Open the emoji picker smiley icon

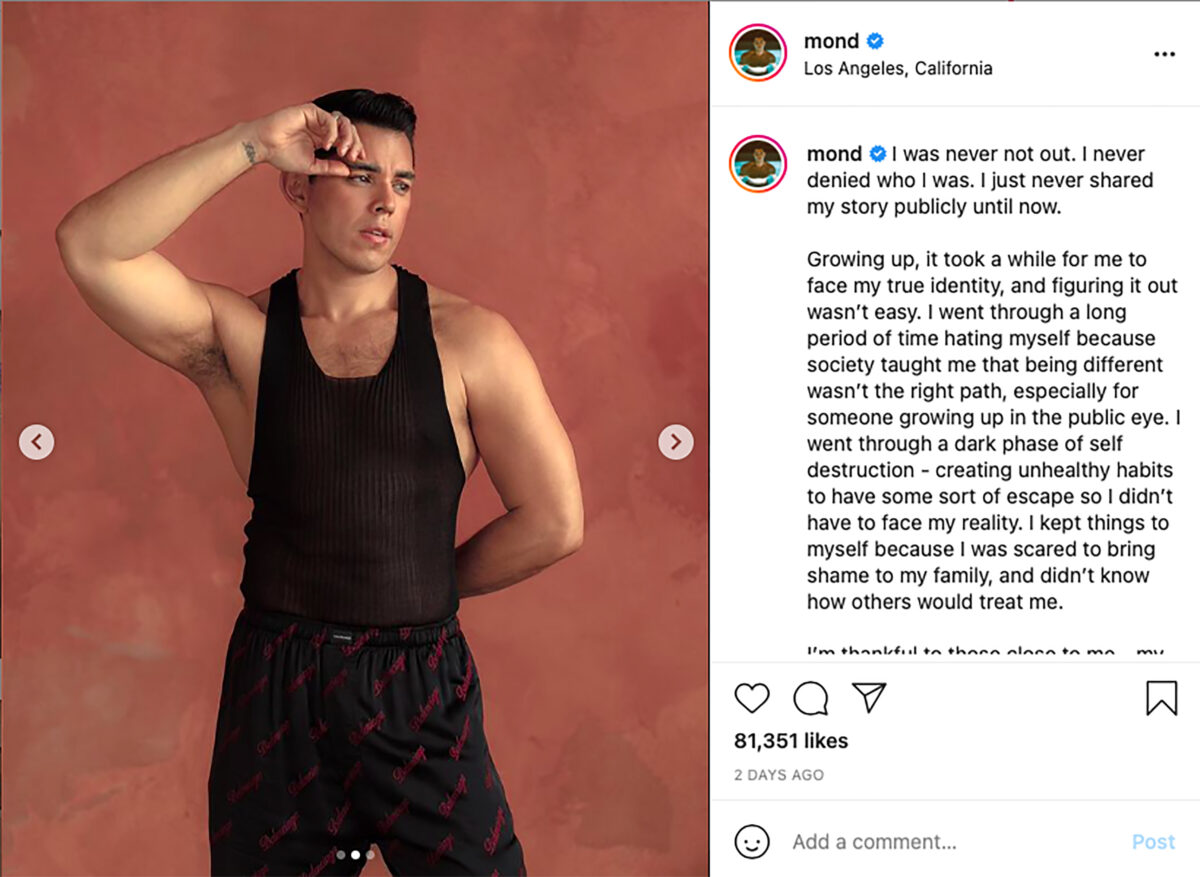click(752, 841)
